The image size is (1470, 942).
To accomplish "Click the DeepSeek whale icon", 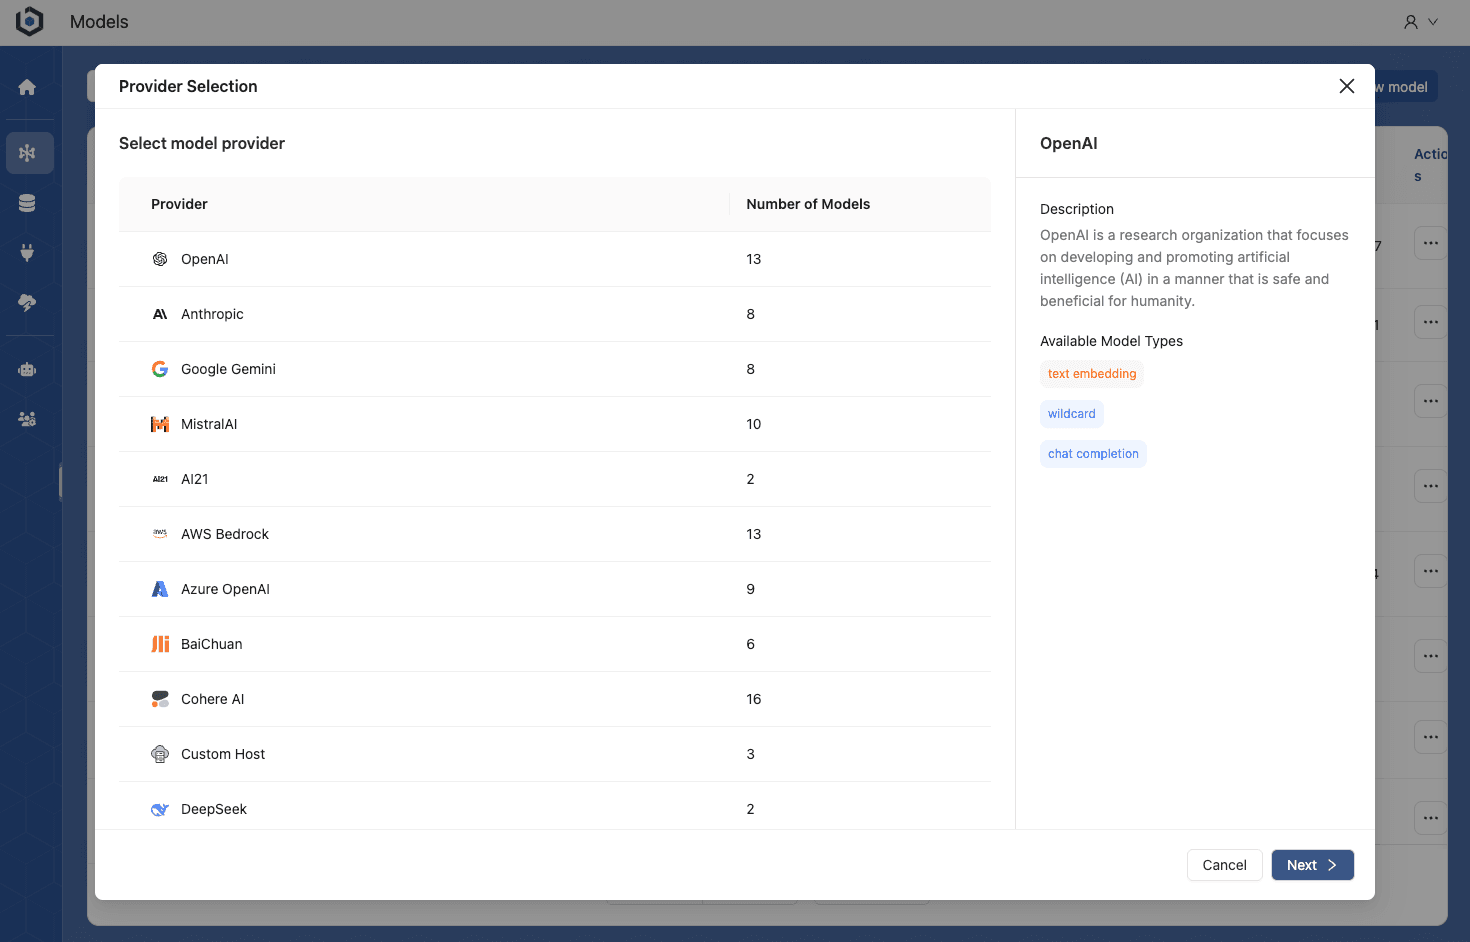I will point(160,809).
